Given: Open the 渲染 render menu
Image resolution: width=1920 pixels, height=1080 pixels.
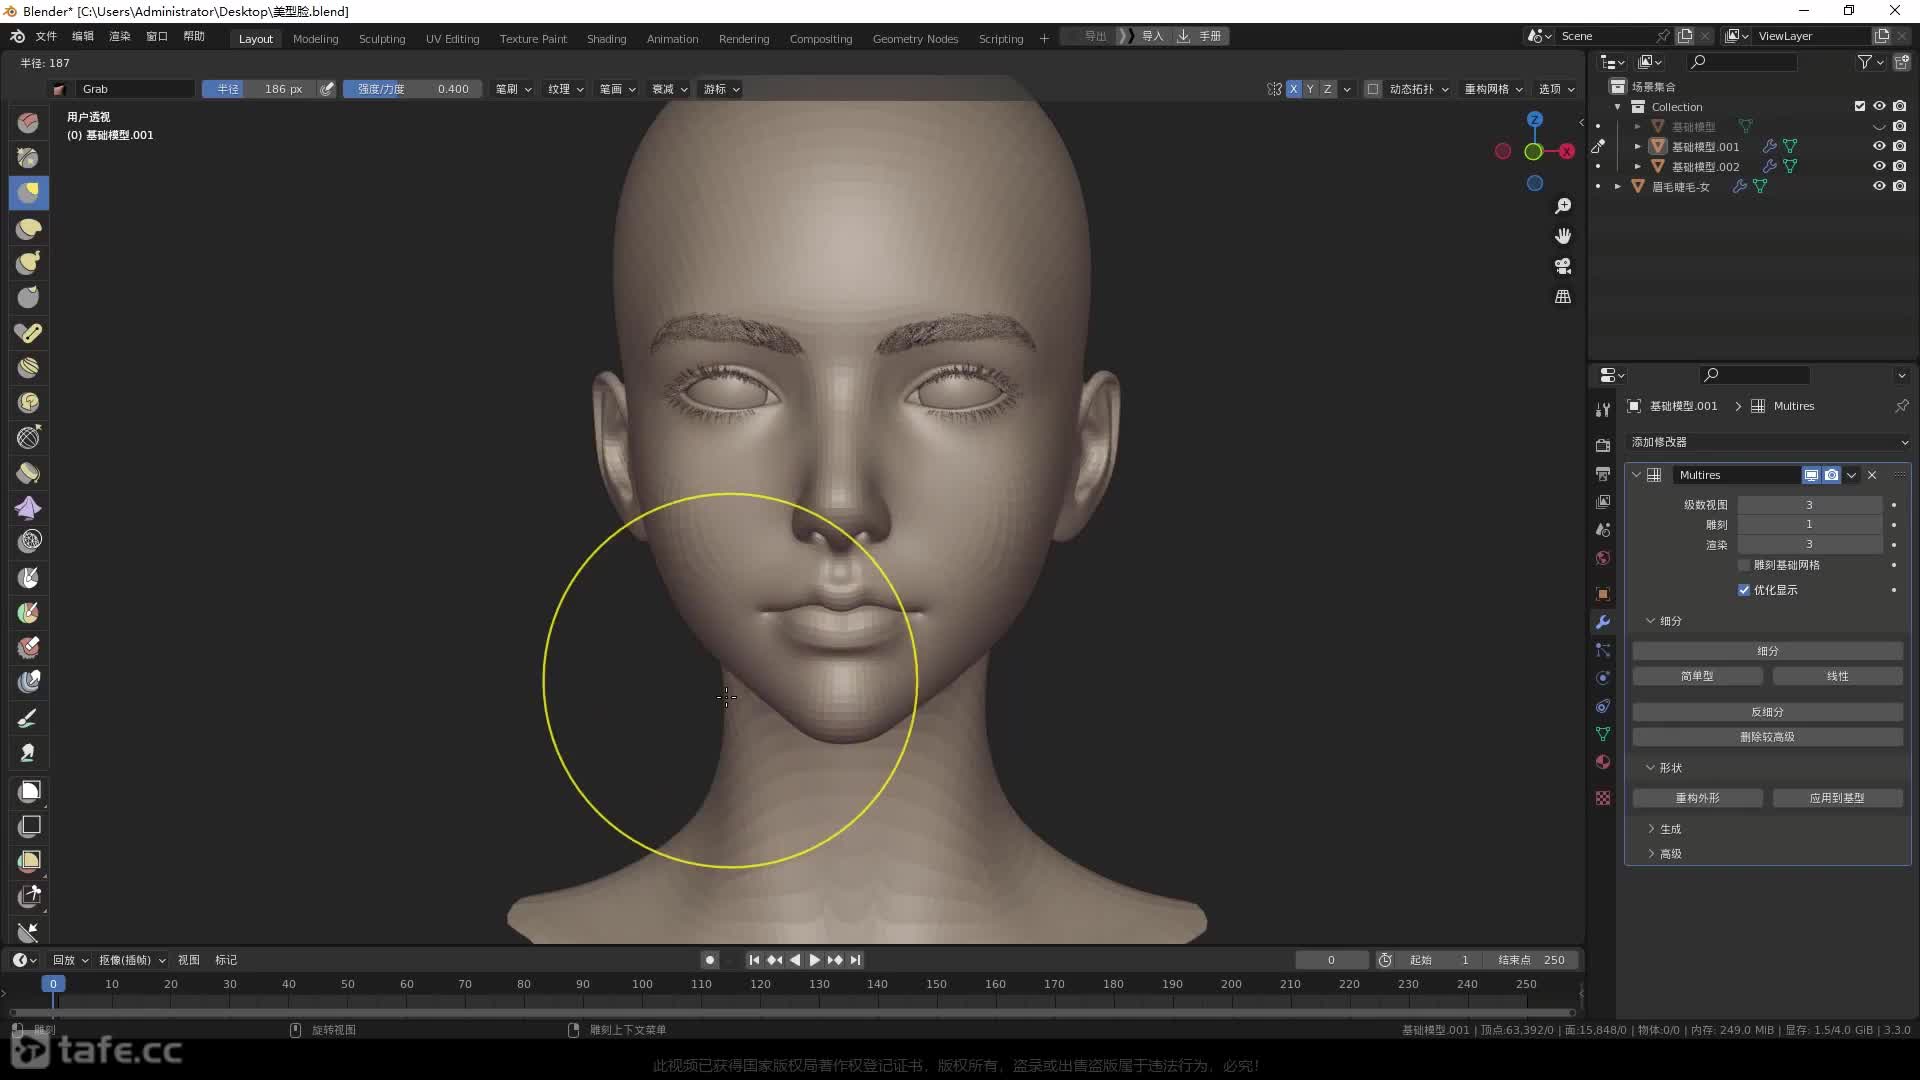Looking at the screenshot, I should 120,36.
